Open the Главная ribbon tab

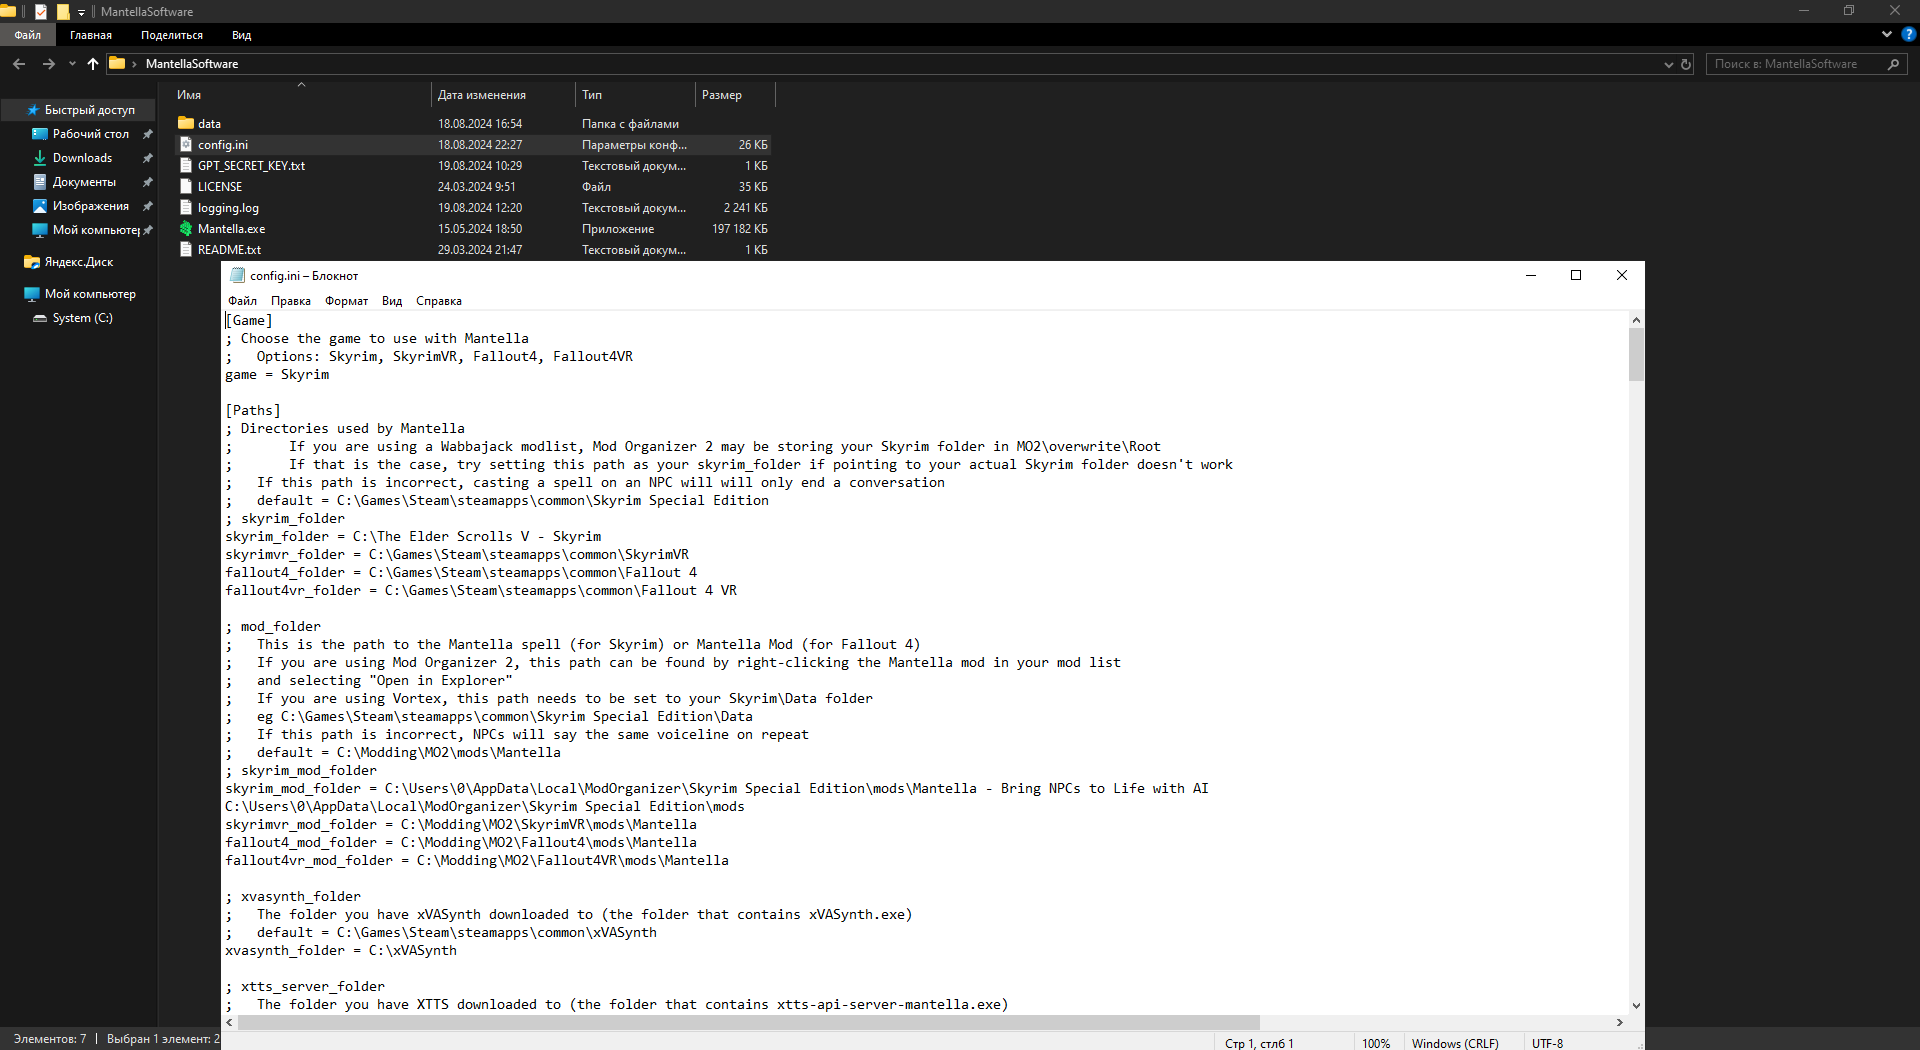pyautogui.click(x=91, y=35)
